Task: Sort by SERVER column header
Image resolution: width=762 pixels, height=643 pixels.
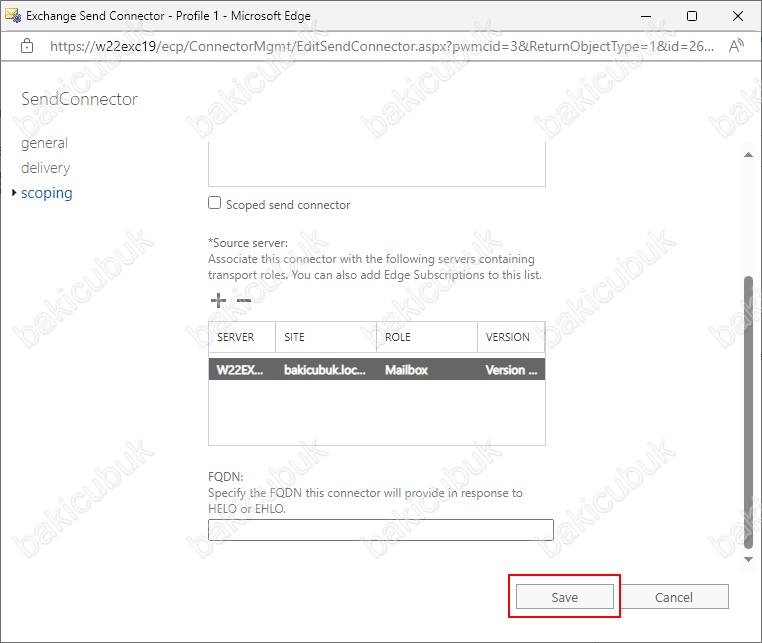Action: (242, 337)
